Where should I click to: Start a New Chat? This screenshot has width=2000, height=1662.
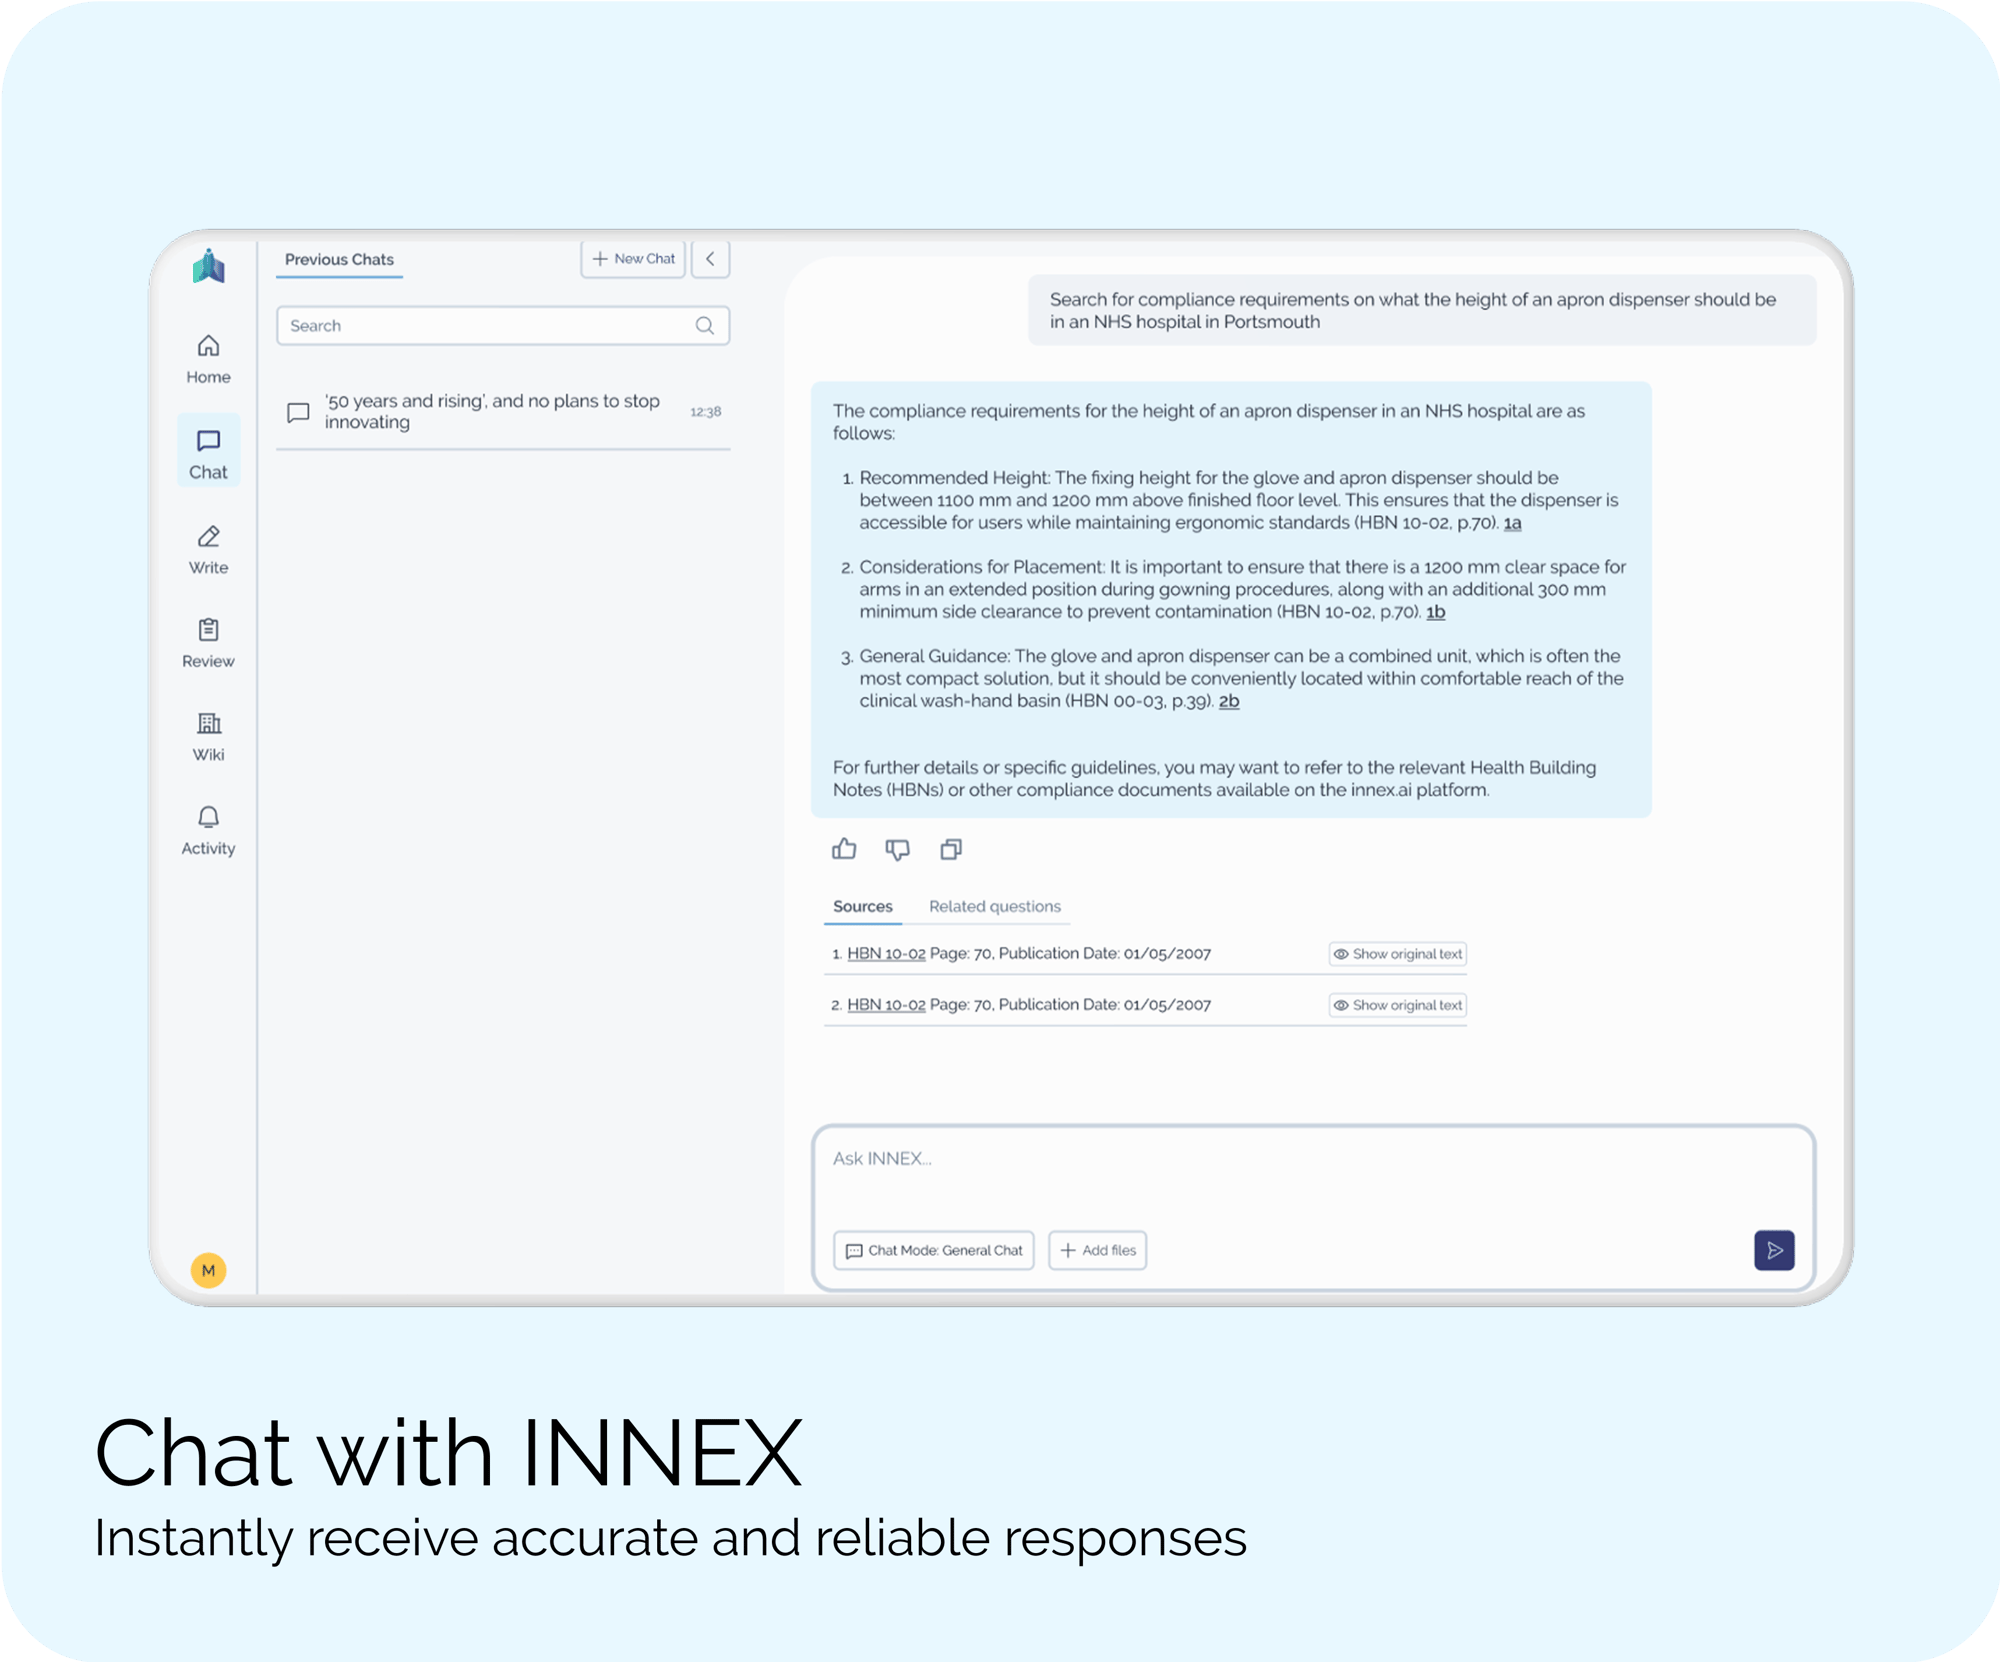[x=633, y=259]
